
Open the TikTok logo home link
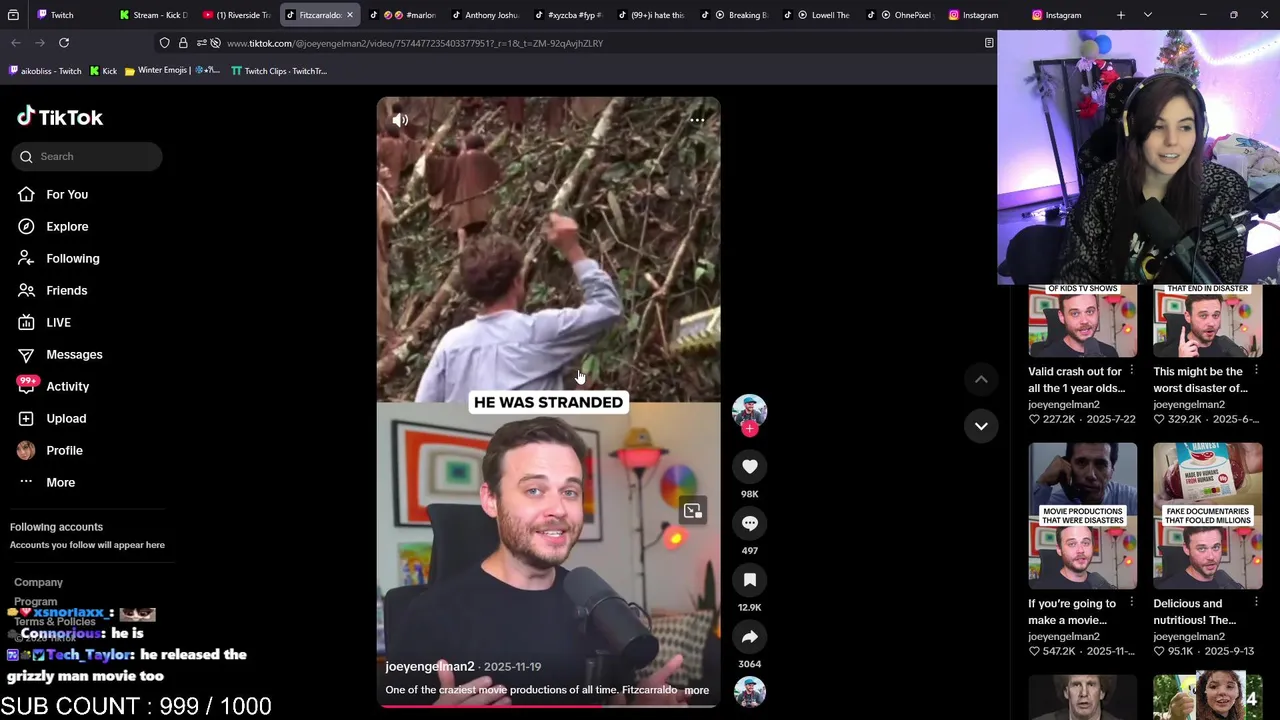click(x=60, y=117)
